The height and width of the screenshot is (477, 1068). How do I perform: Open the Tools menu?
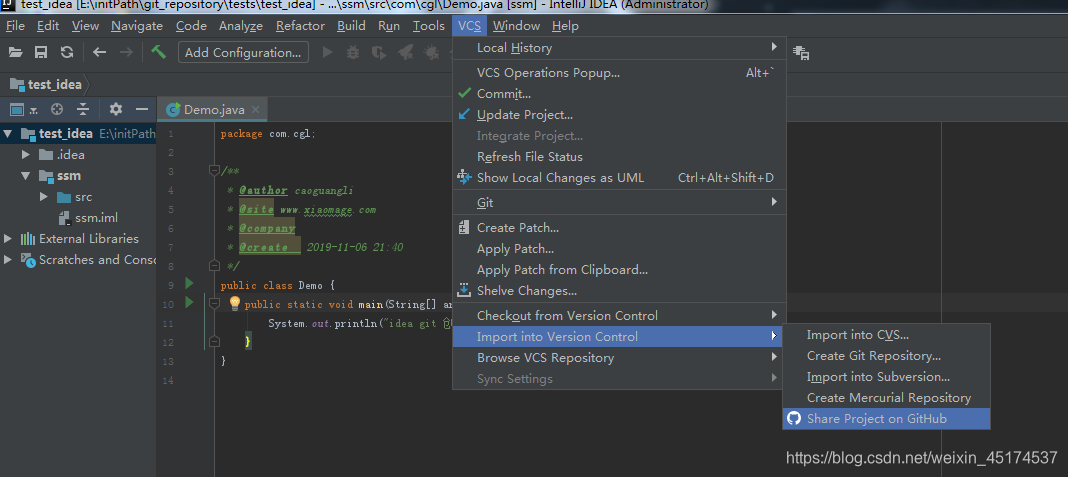pos(428,26)
